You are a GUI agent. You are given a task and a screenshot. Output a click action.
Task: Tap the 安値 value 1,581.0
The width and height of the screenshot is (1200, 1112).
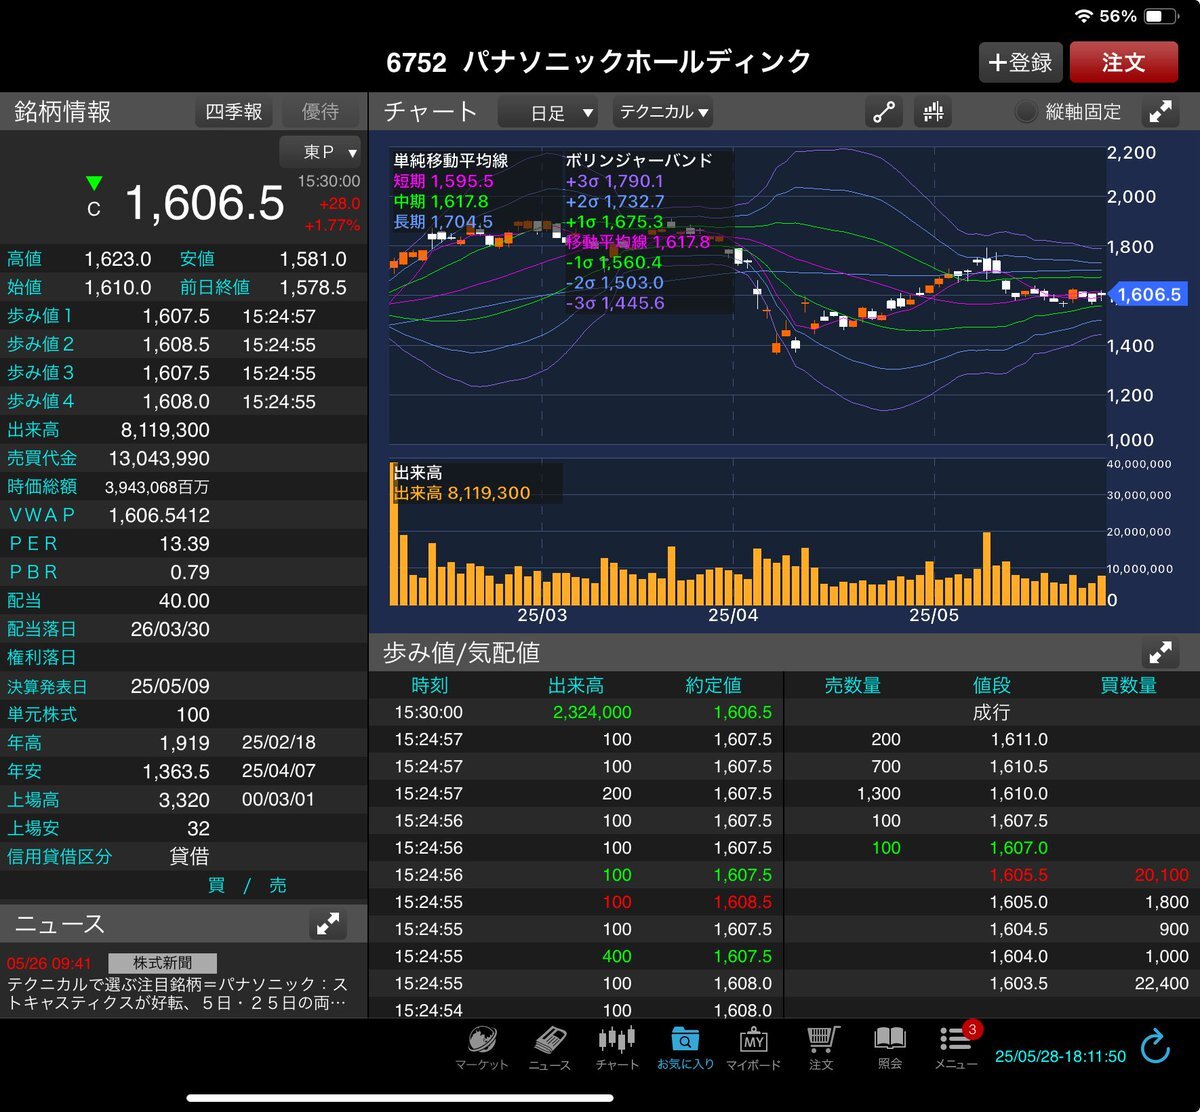click(313, 259)
